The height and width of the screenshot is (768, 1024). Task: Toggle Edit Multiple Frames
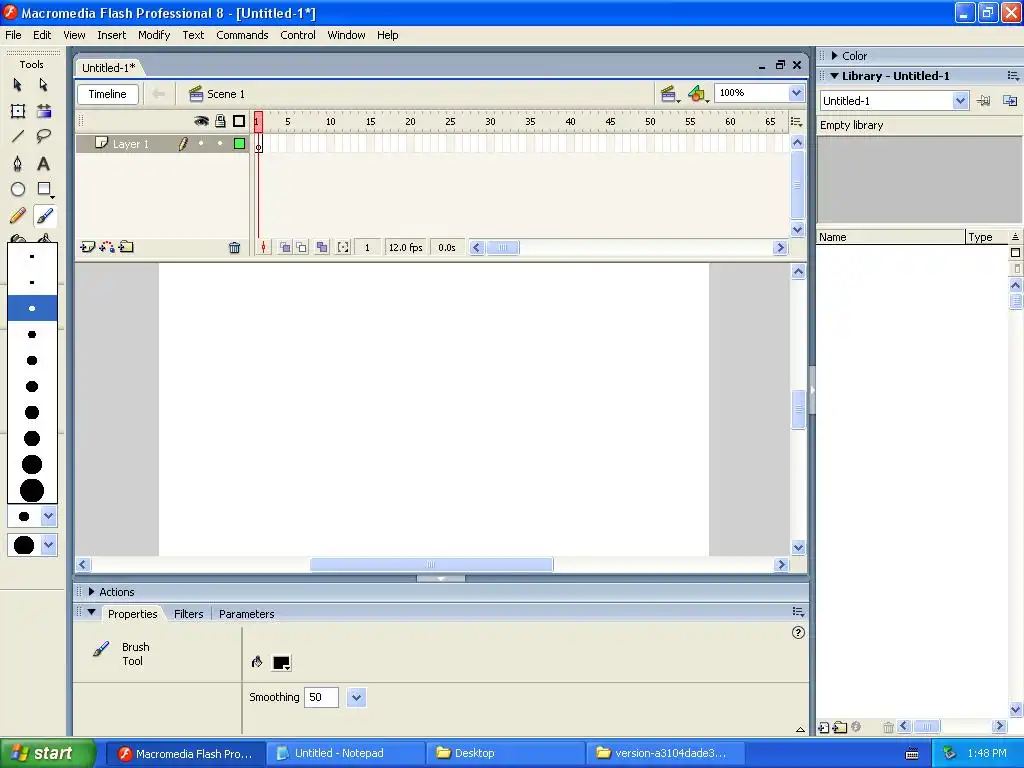click(322, 248)
